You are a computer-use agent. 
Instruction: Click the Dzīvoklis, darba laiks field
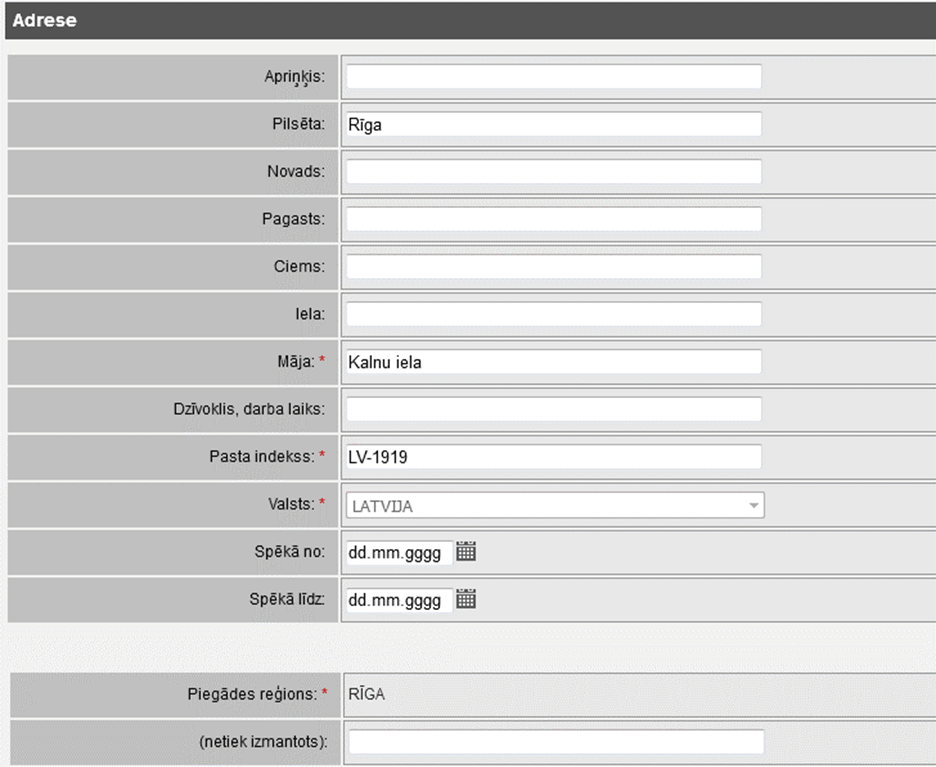553,409
